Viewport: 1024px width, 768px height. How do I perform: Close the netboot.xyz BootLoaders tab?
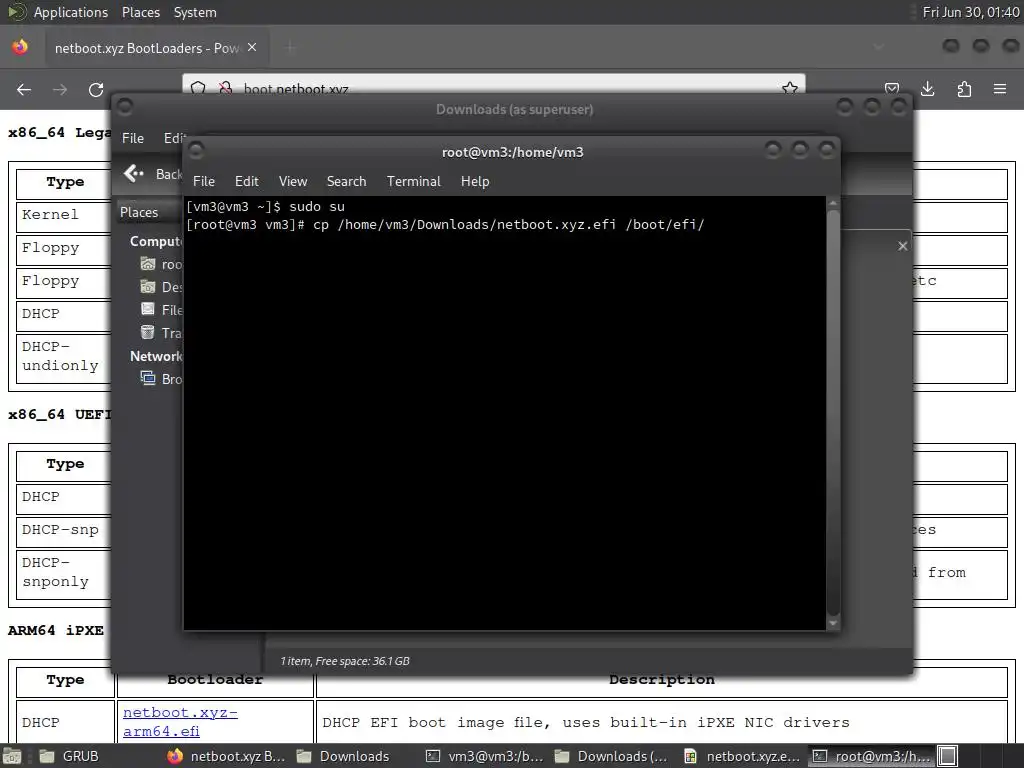click(252, 48)
